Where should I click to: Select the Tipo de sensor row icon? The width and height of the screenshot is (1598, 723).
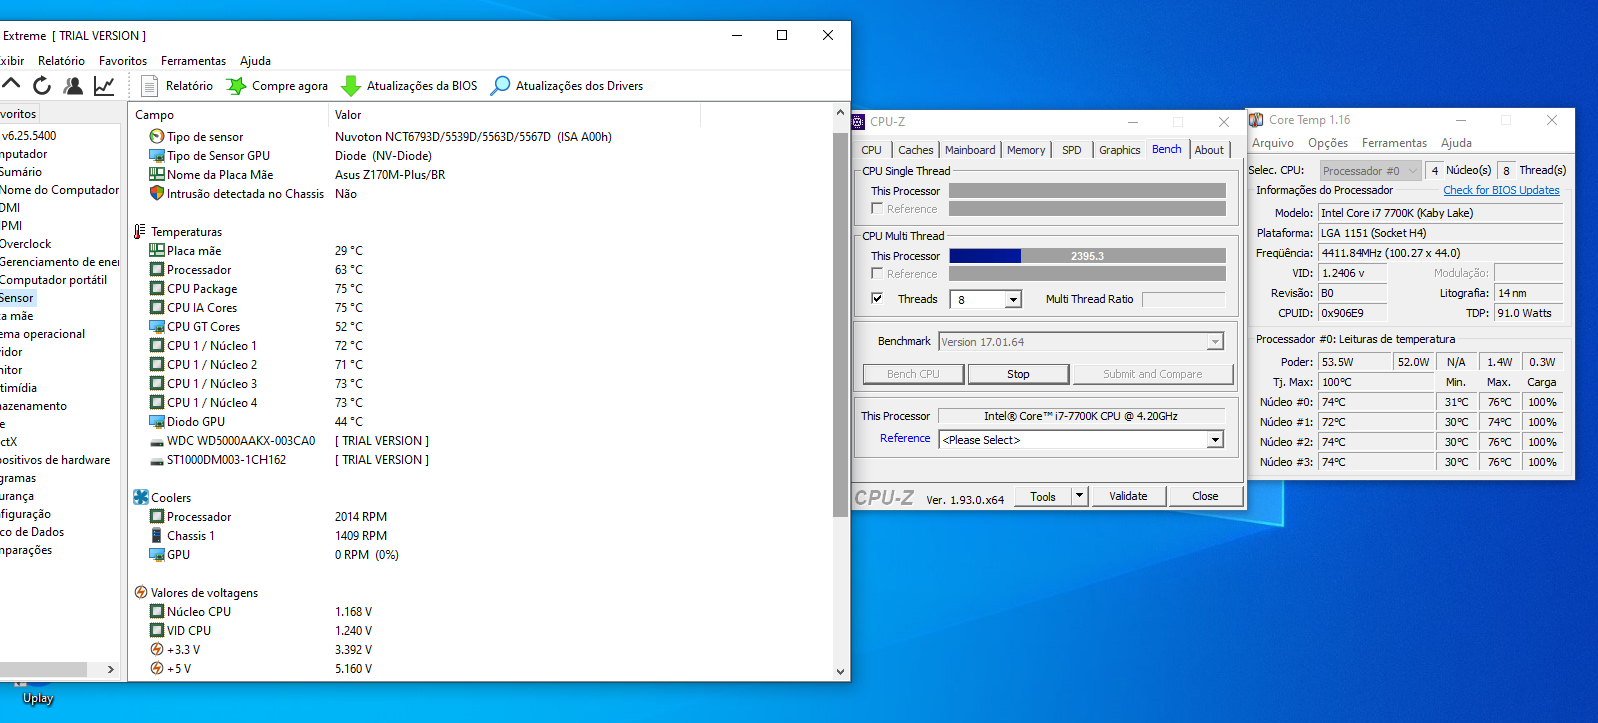click(x=157, y=137)
